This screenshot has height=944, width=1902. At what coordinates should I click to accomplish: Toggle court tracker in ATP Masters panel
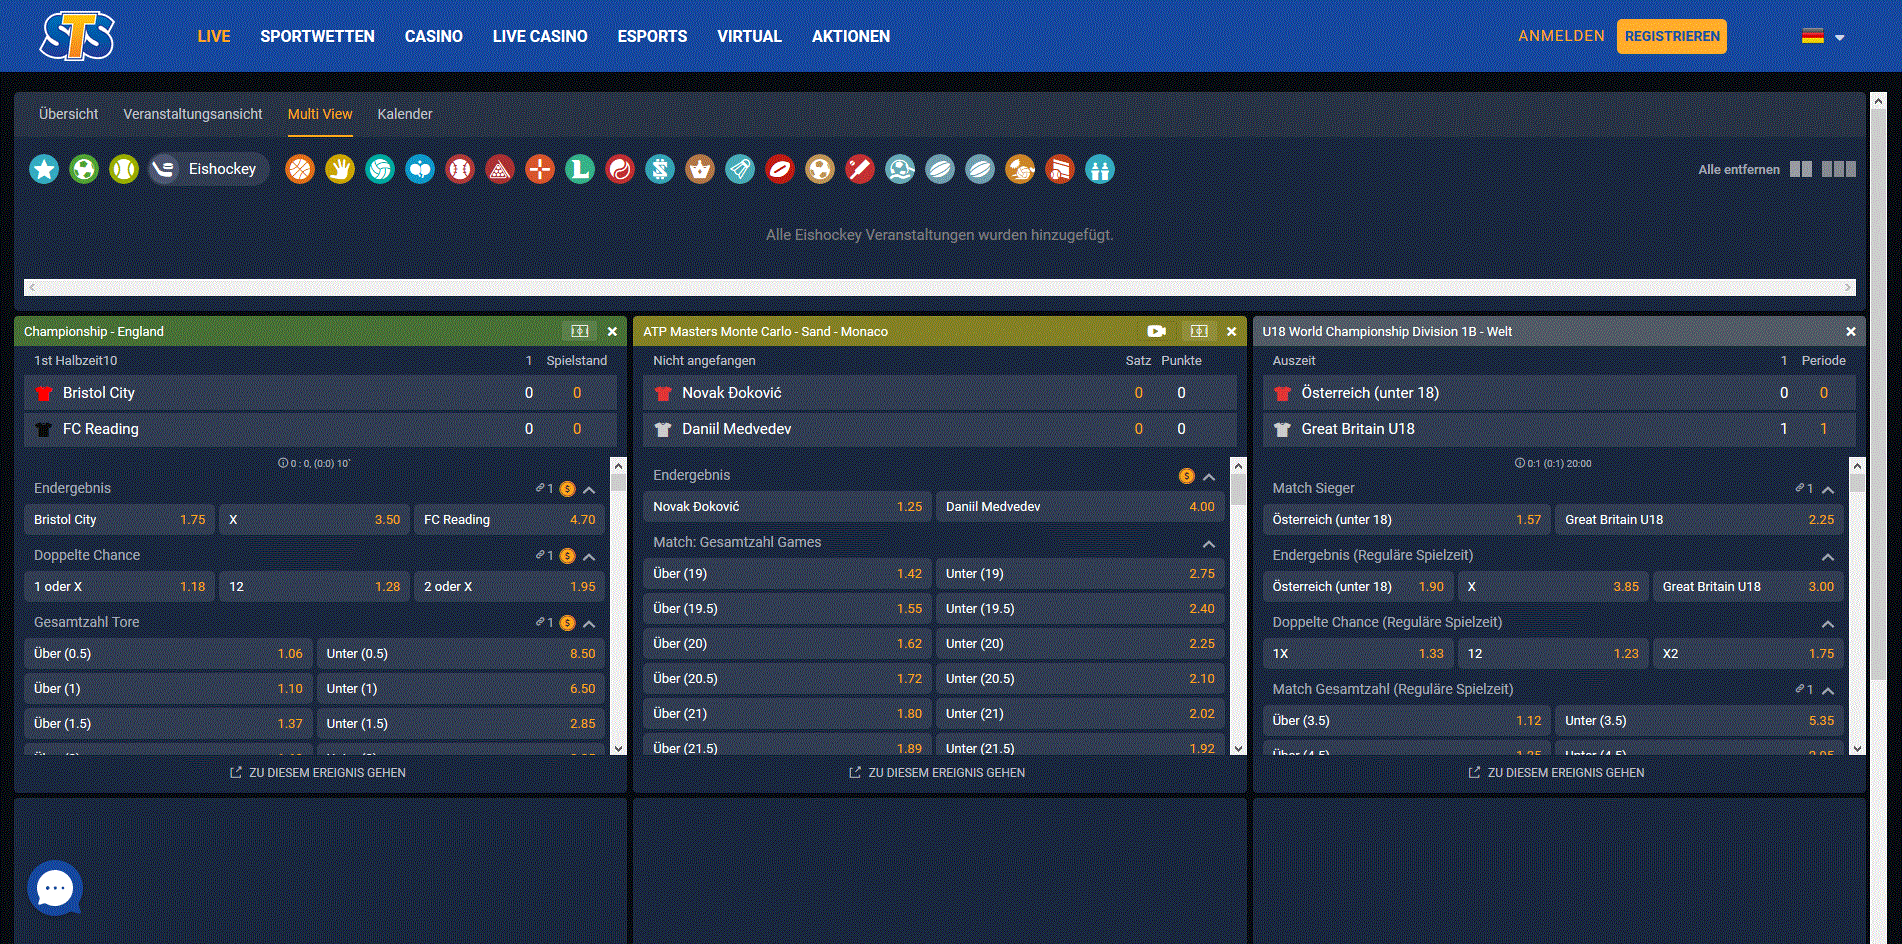(x=1199, y=331)
